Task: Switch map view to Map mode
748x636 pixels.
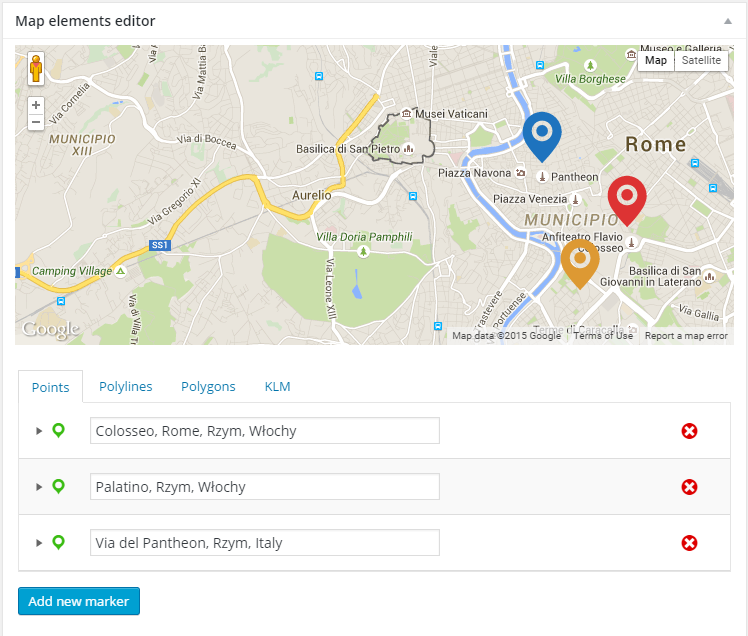Action: [x=656, y=60]
